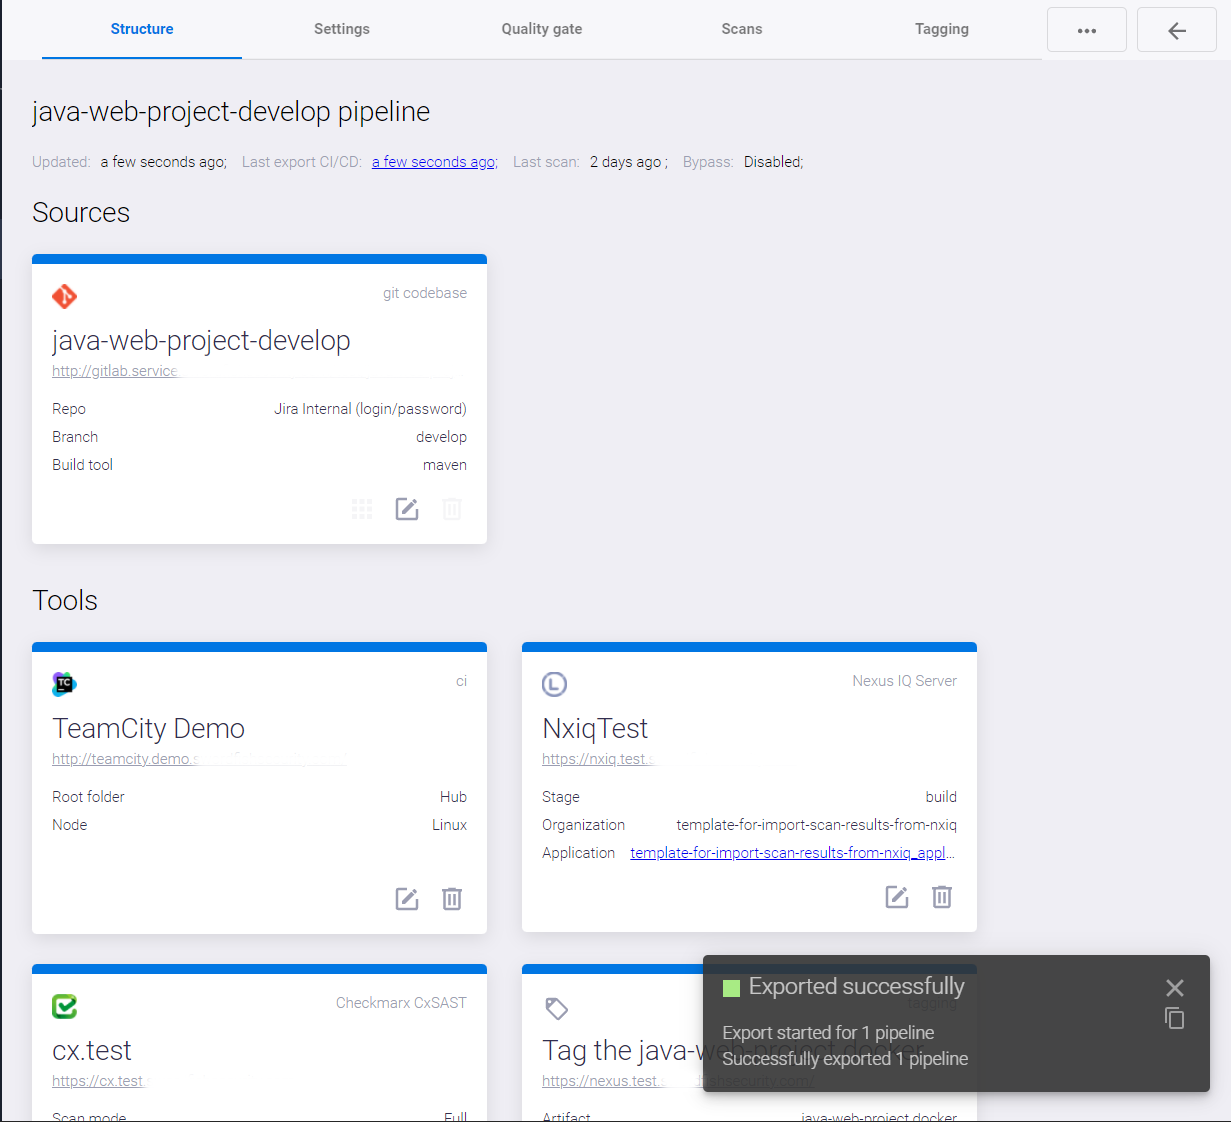Click the Nexus IQ Server logo icon
Viewport: 1231px width, 1122px height.
coord(554,684)
